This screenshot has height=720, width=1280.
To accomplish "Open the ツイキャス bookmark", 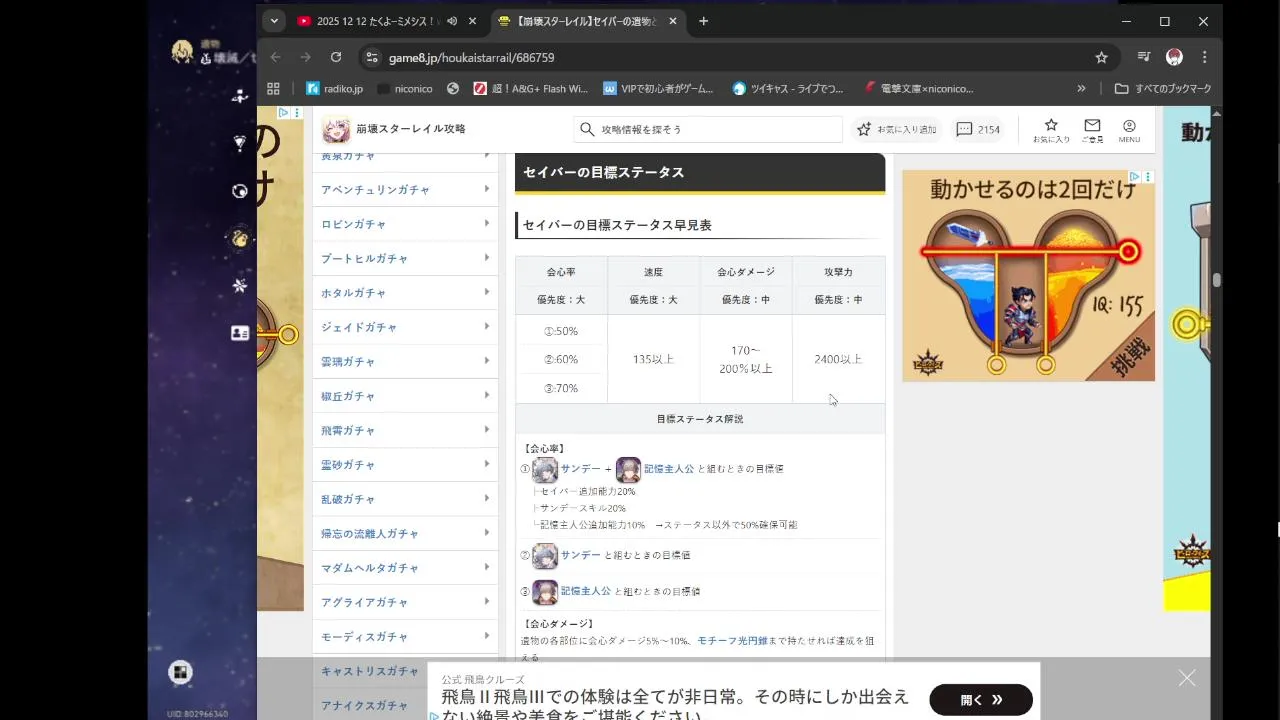I will click(x=788, y=88).
